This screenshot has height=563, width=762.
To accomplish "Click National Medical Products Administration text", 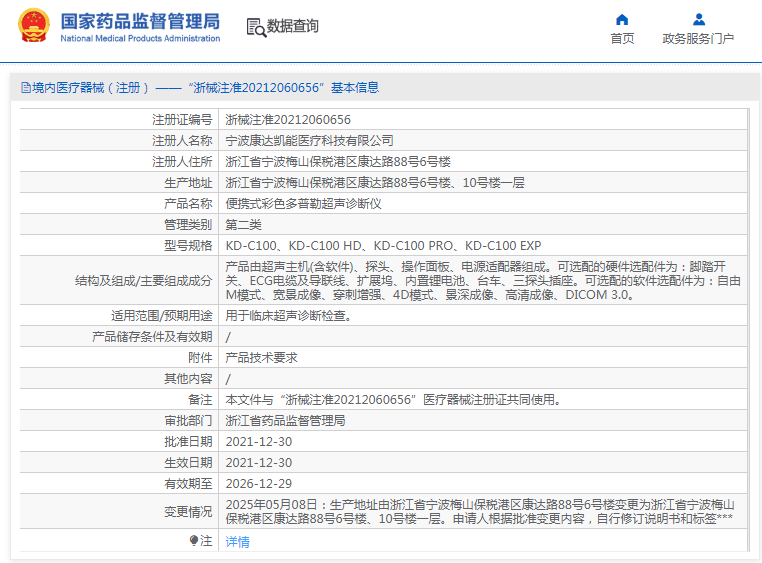I will pos(140,38).
